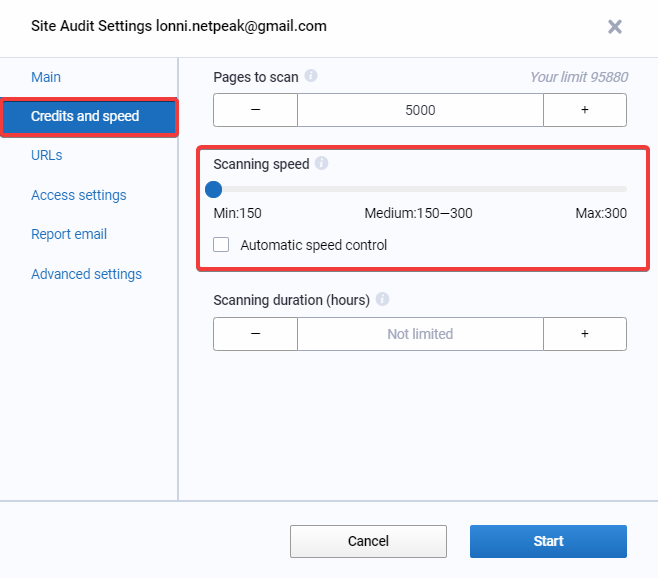This screenshot has width=658, height=578.
Task: Cancel the site audit settings
Action: (x=368, y=541)
